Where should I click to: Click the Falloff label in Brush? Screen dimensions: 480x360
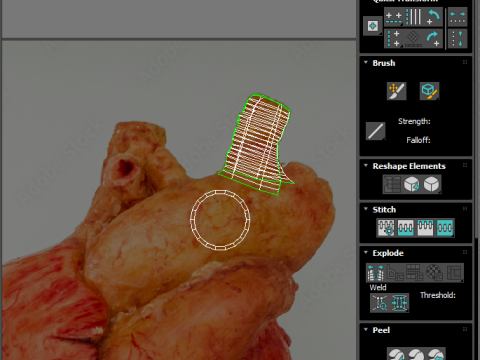[x=418, y=140]
